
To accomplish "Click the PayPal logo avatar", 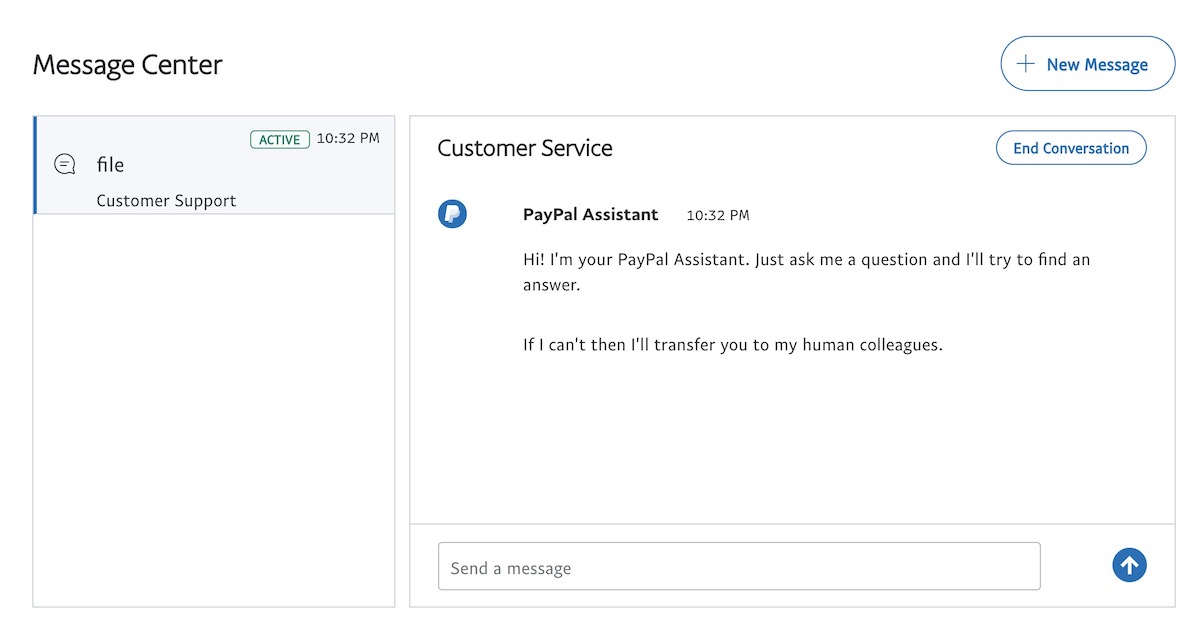I will tap(452, 214).
